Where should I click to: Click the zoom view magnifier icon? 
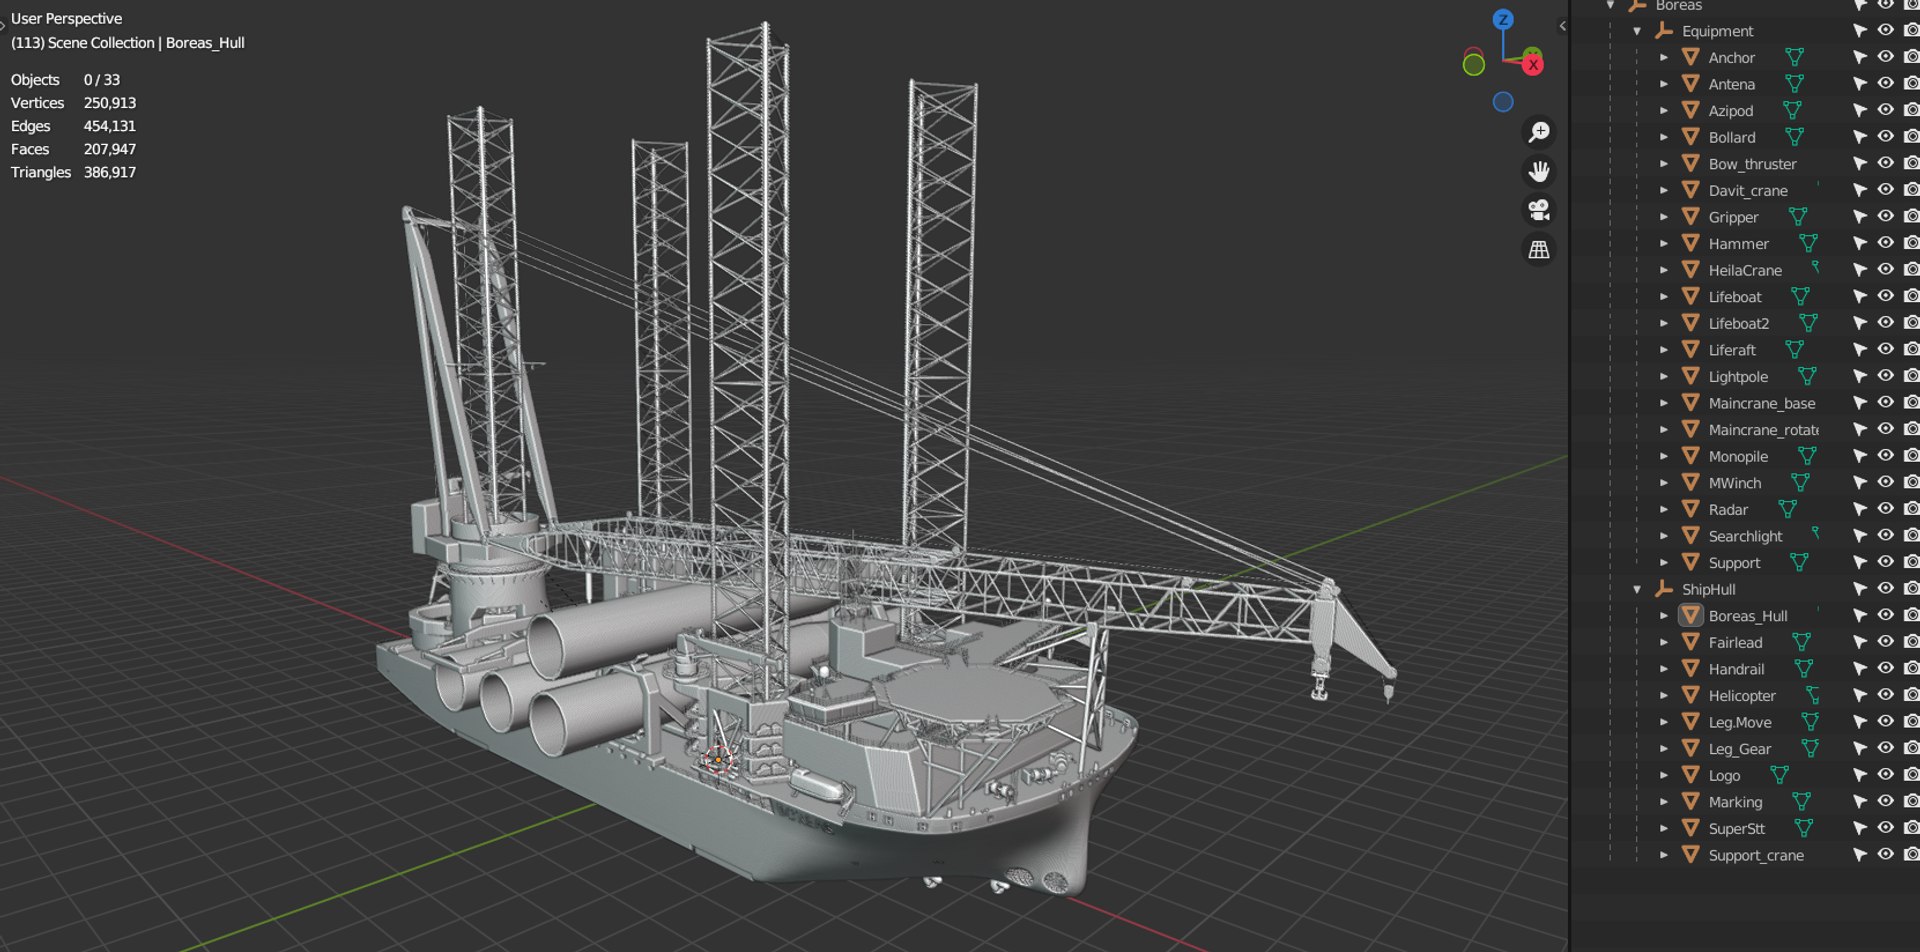1539,132
